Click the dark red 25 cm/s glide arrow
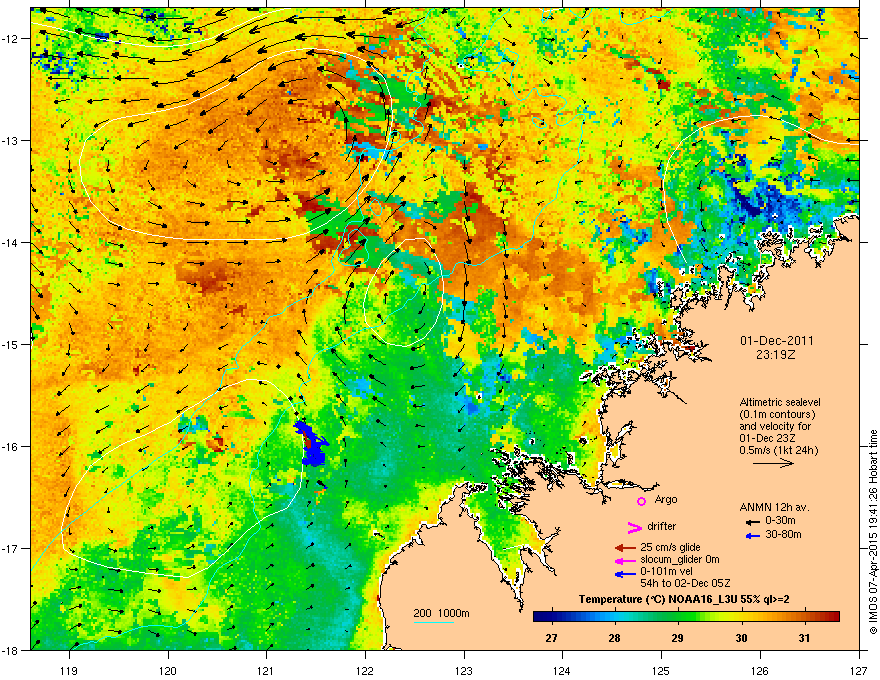 626,548
